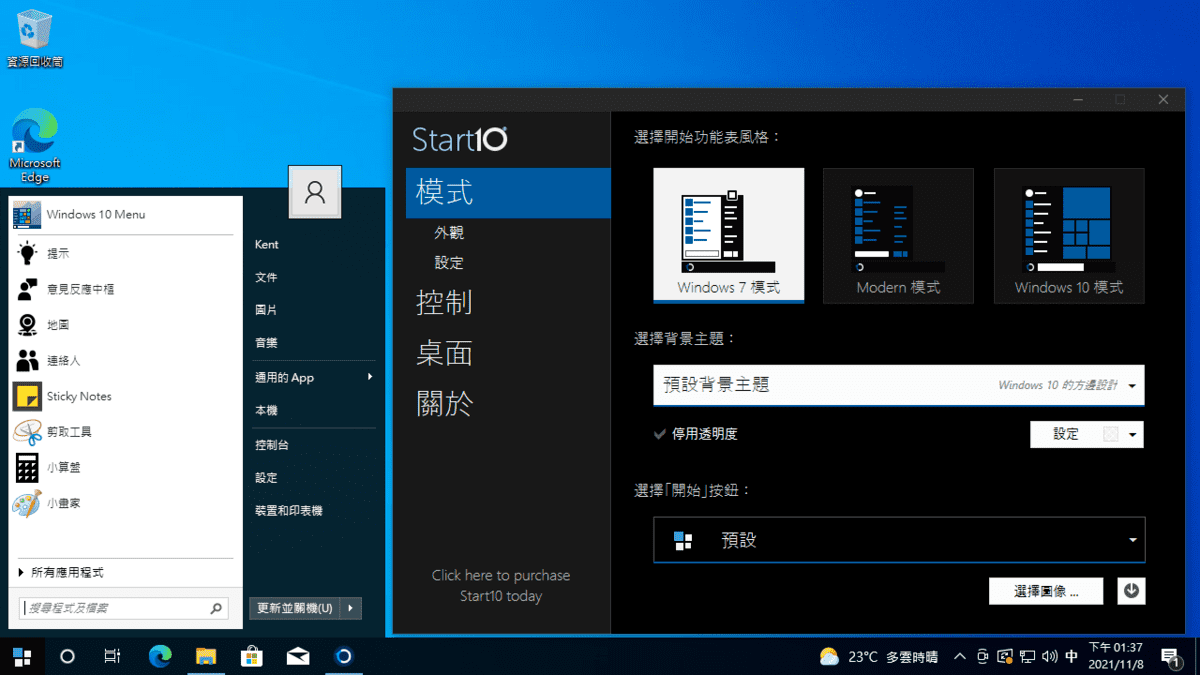
Task: Click the purchase Start10 today link
Action: coord(501,585)
